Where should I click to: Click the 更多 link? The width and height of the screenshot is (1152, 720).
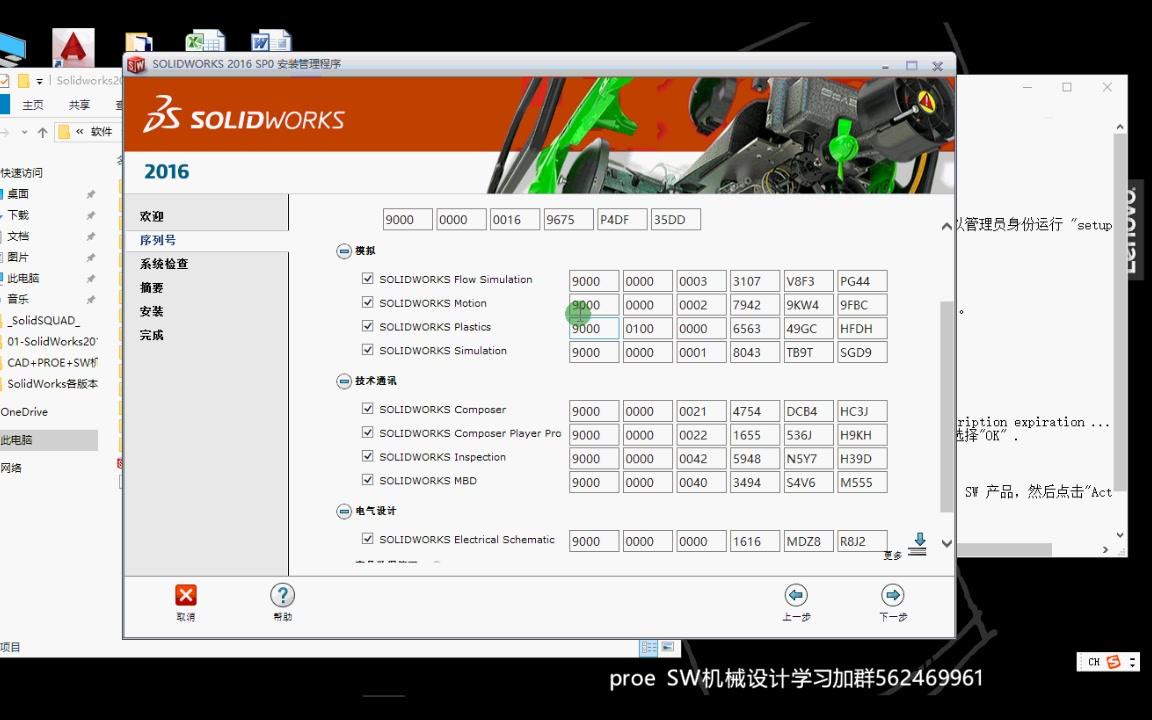tap(890, 553)
